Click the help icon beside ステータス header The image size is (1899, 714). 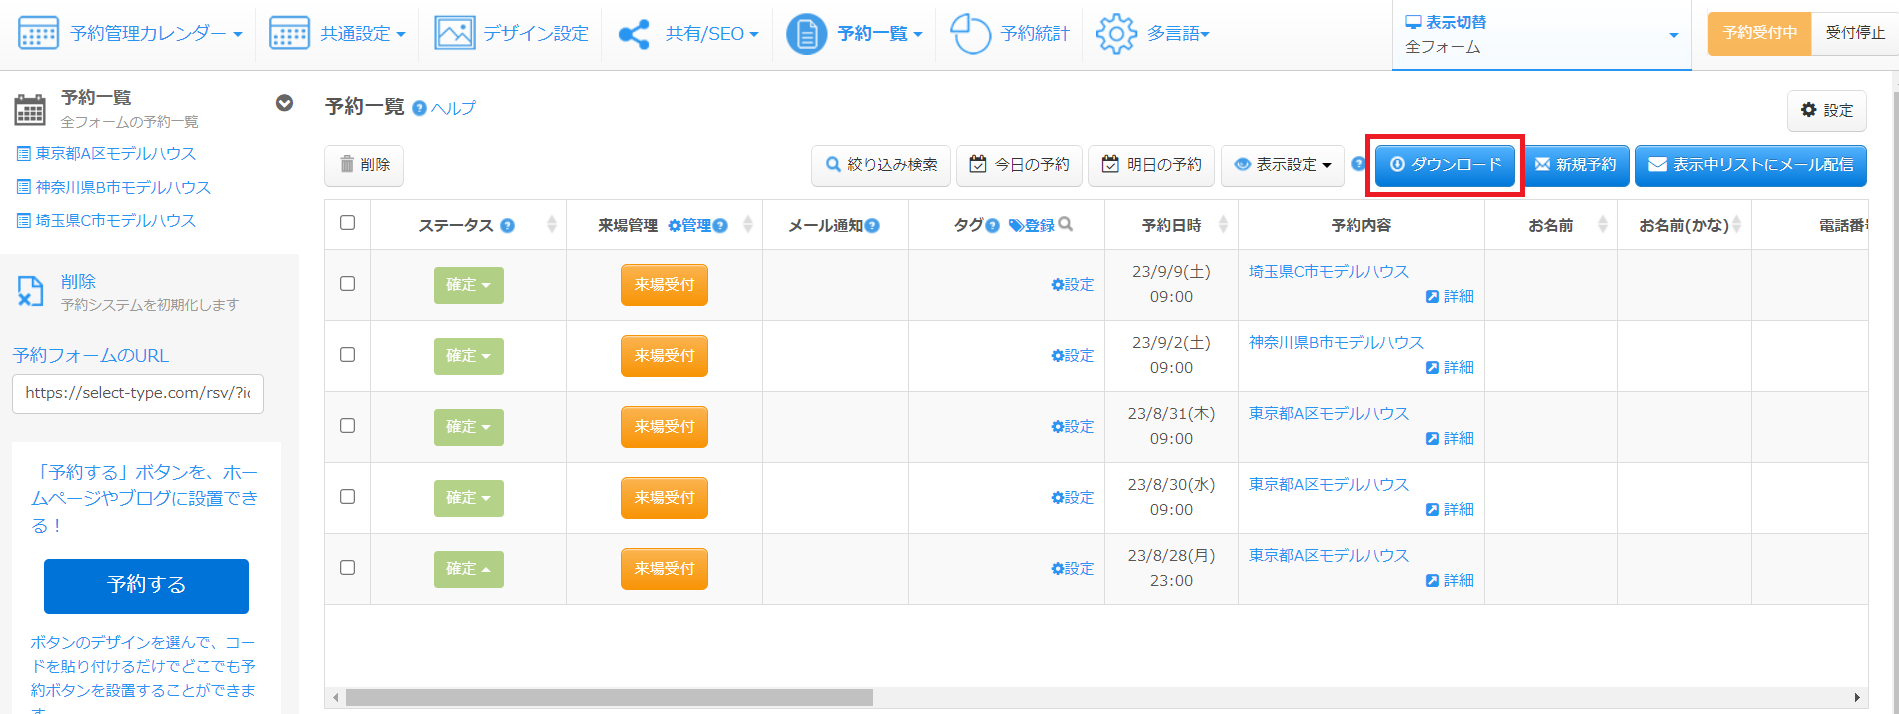pos(507,226)
